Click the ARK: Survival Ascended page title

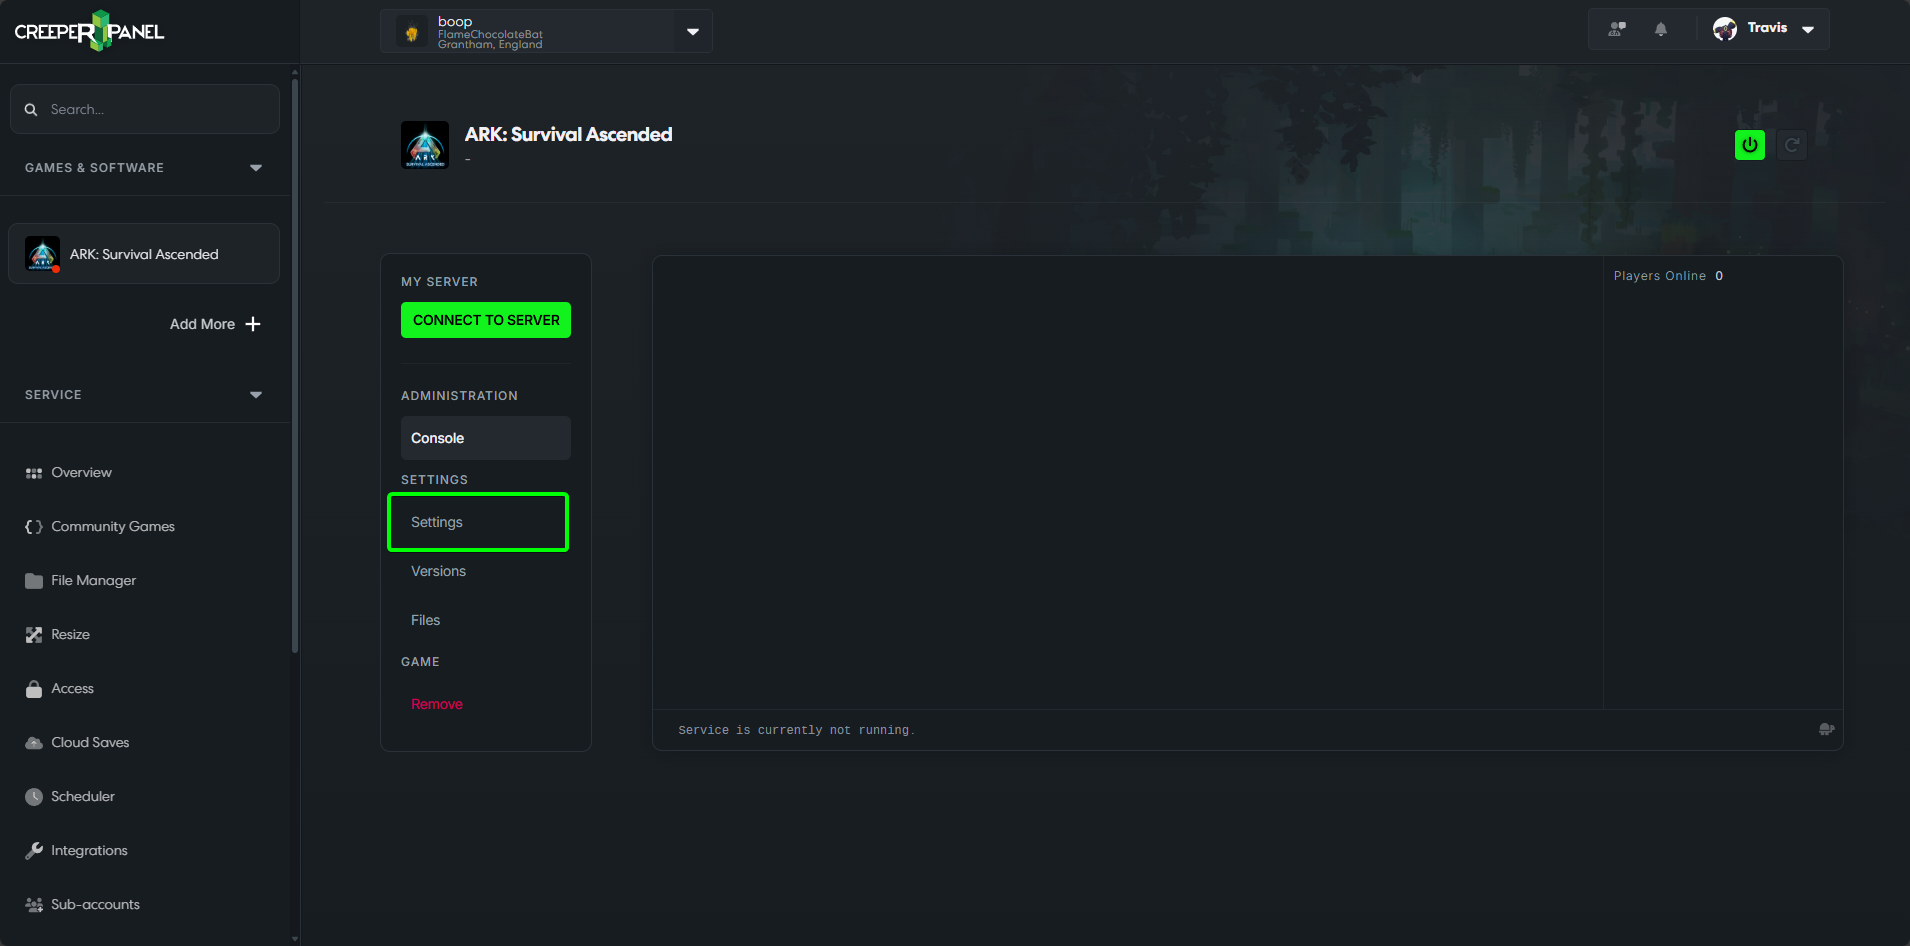pos(568,134)
